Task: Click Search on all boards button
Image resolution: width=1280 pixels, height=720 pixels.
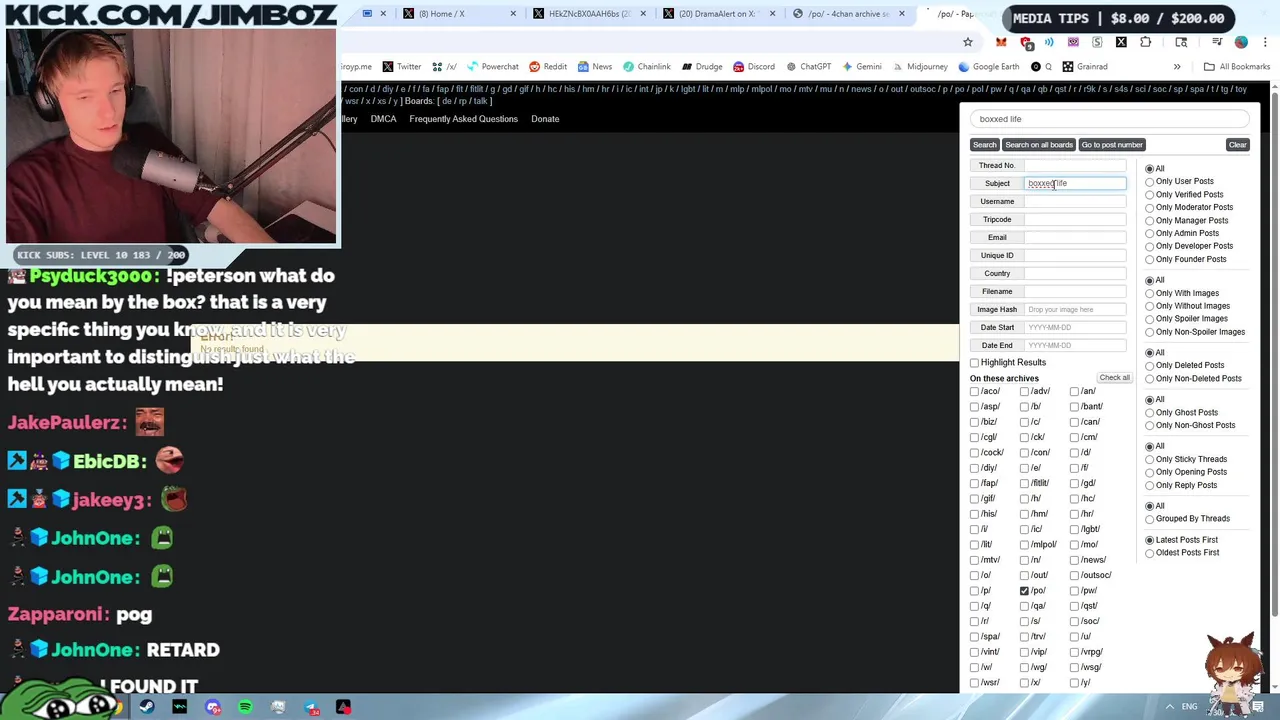Action: pyautogui.click(x=1038, y=145)
